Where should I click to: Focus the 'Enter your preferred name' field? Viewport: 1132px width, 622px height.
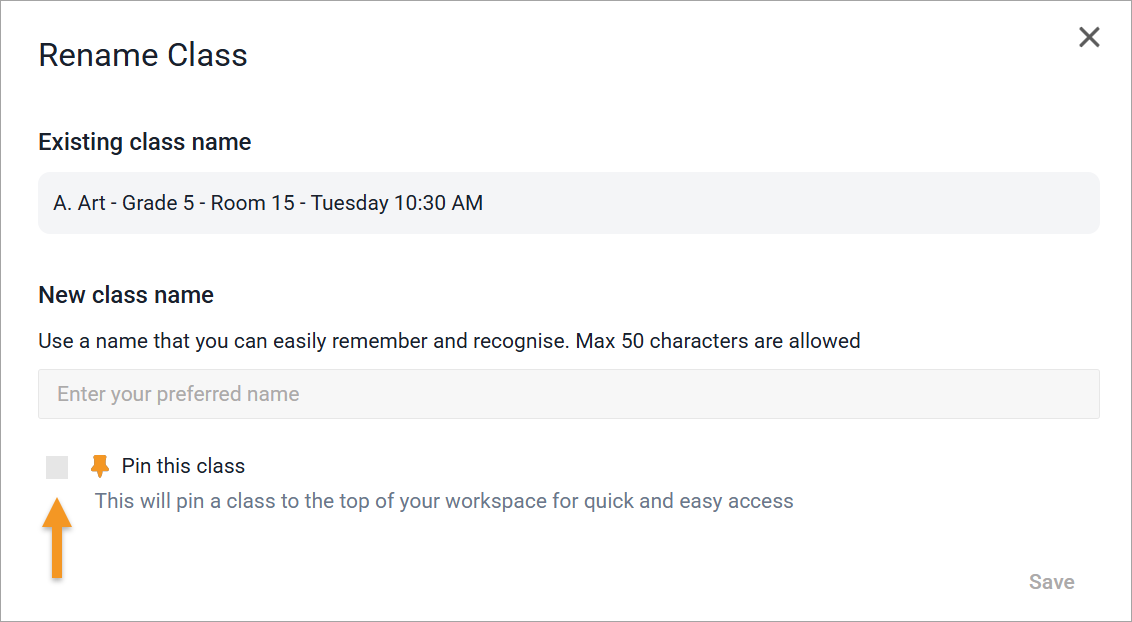[568, 394]
